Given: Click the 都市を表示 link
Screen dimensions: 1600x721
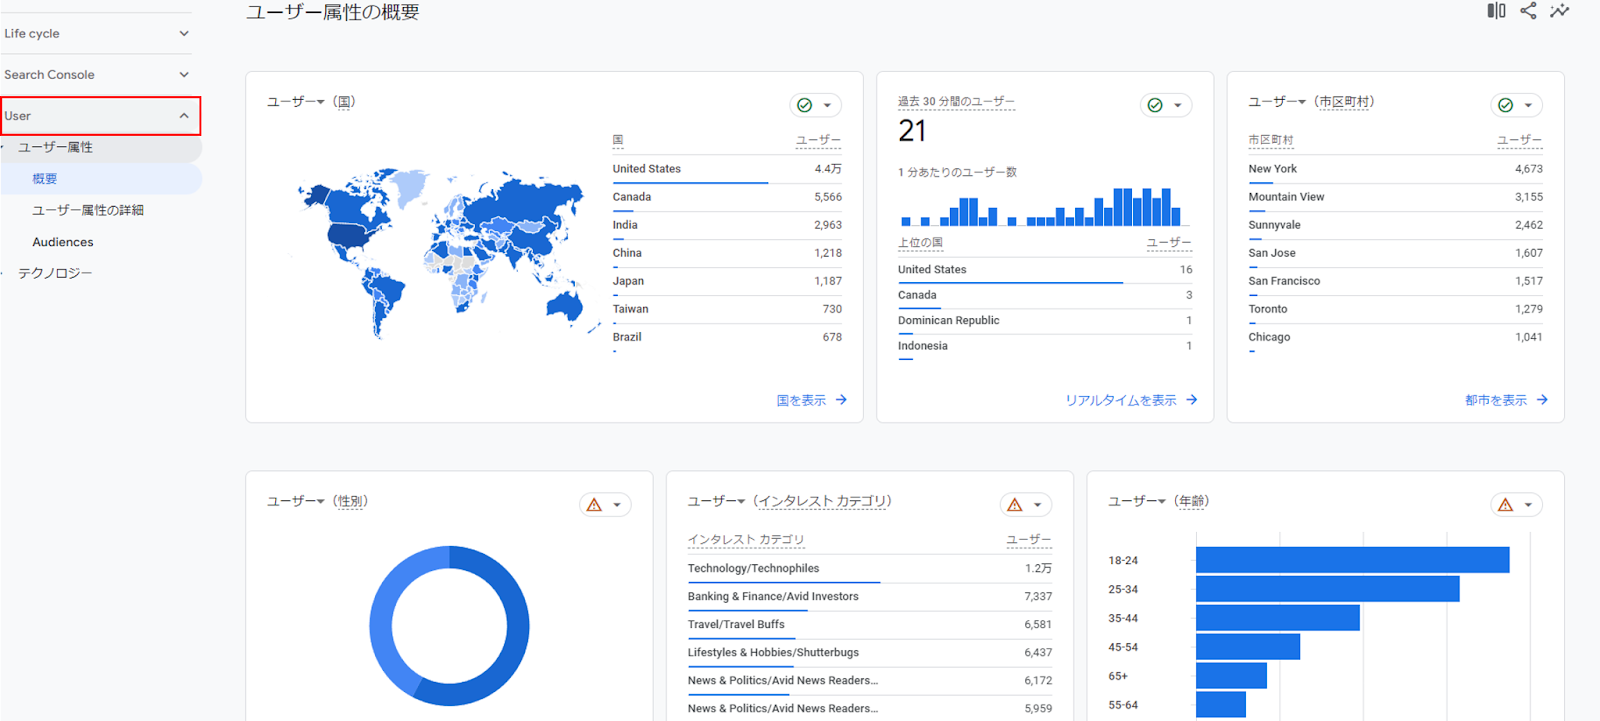Looking at the screenshot, I should [1496, 400].
